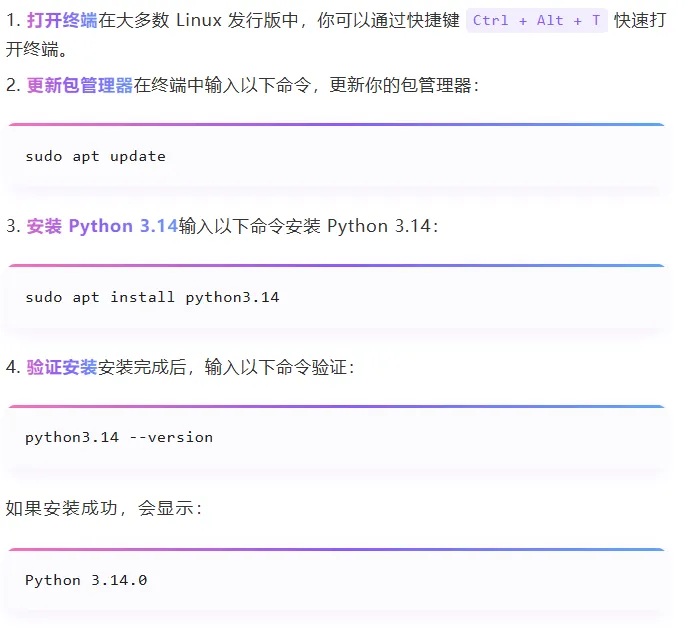Click the text '在大多数 Linux 发行版中'

click(x=199, y=20)
